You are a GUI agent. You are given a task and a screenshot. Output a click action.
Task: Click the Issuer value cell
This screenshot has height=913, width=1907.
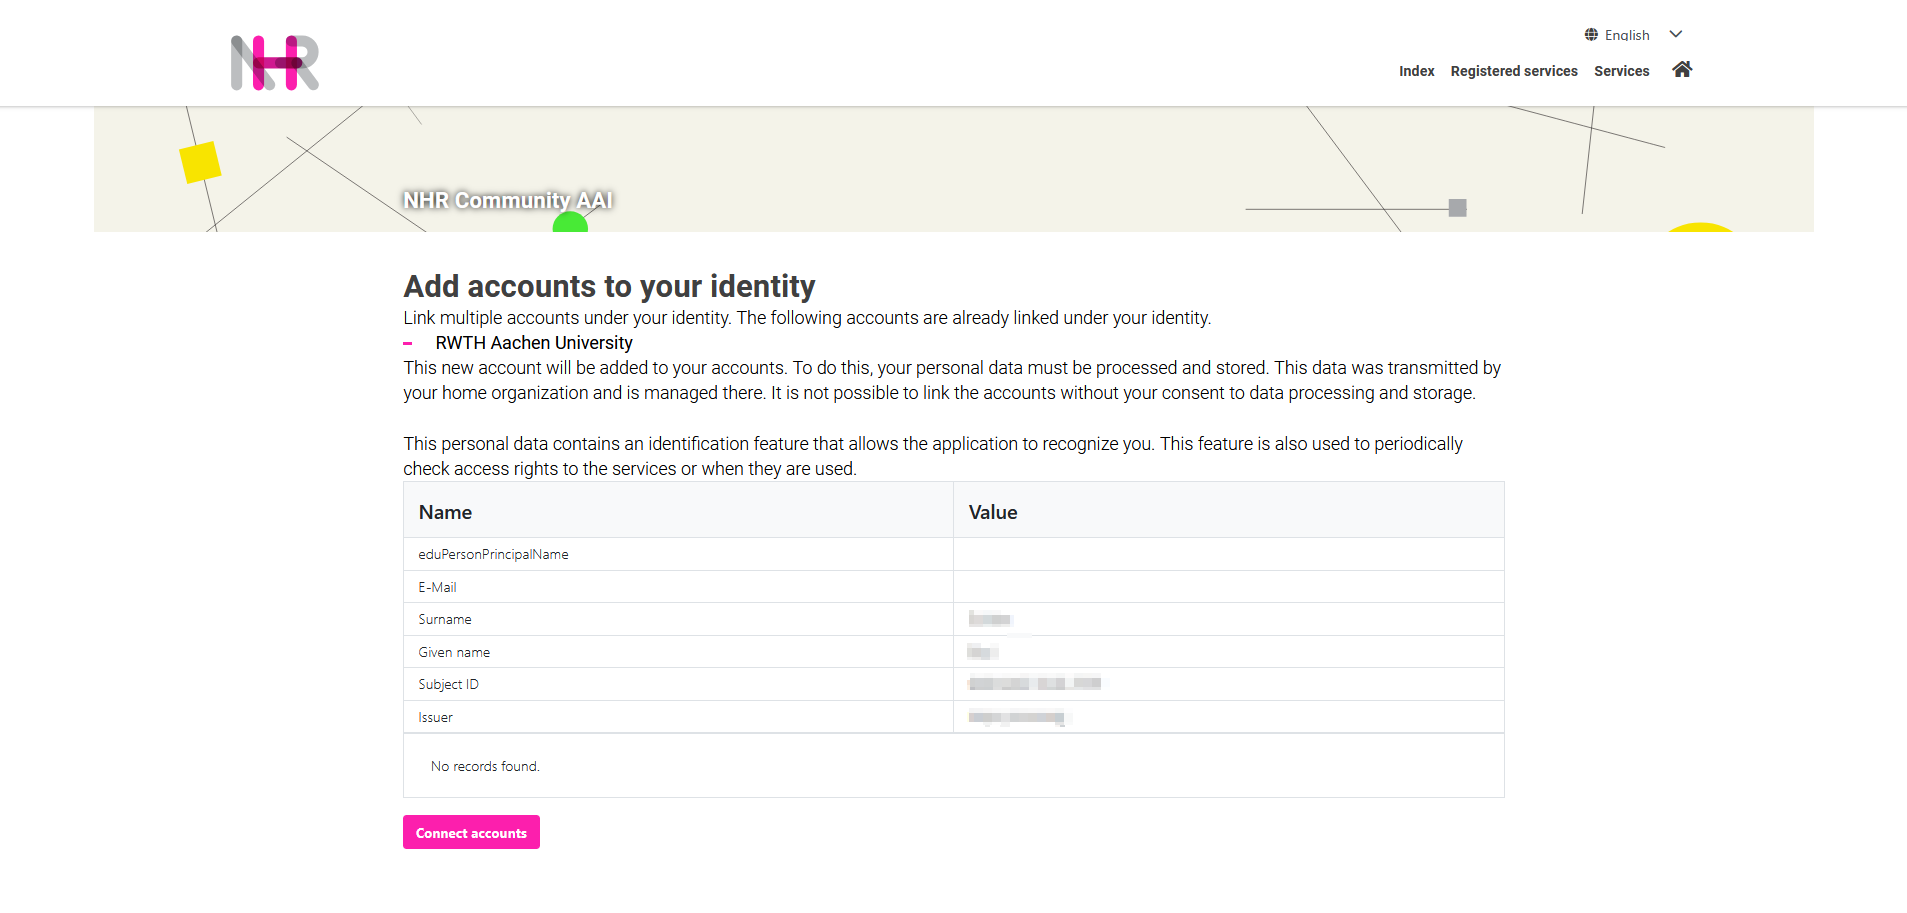[x=1016, y=717]
